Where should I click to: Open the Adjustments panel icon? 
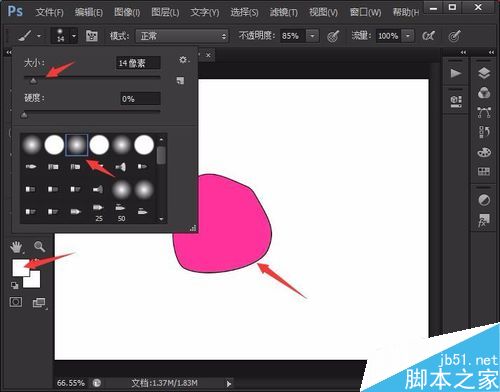pyautogui.click(x=484, y=200)
